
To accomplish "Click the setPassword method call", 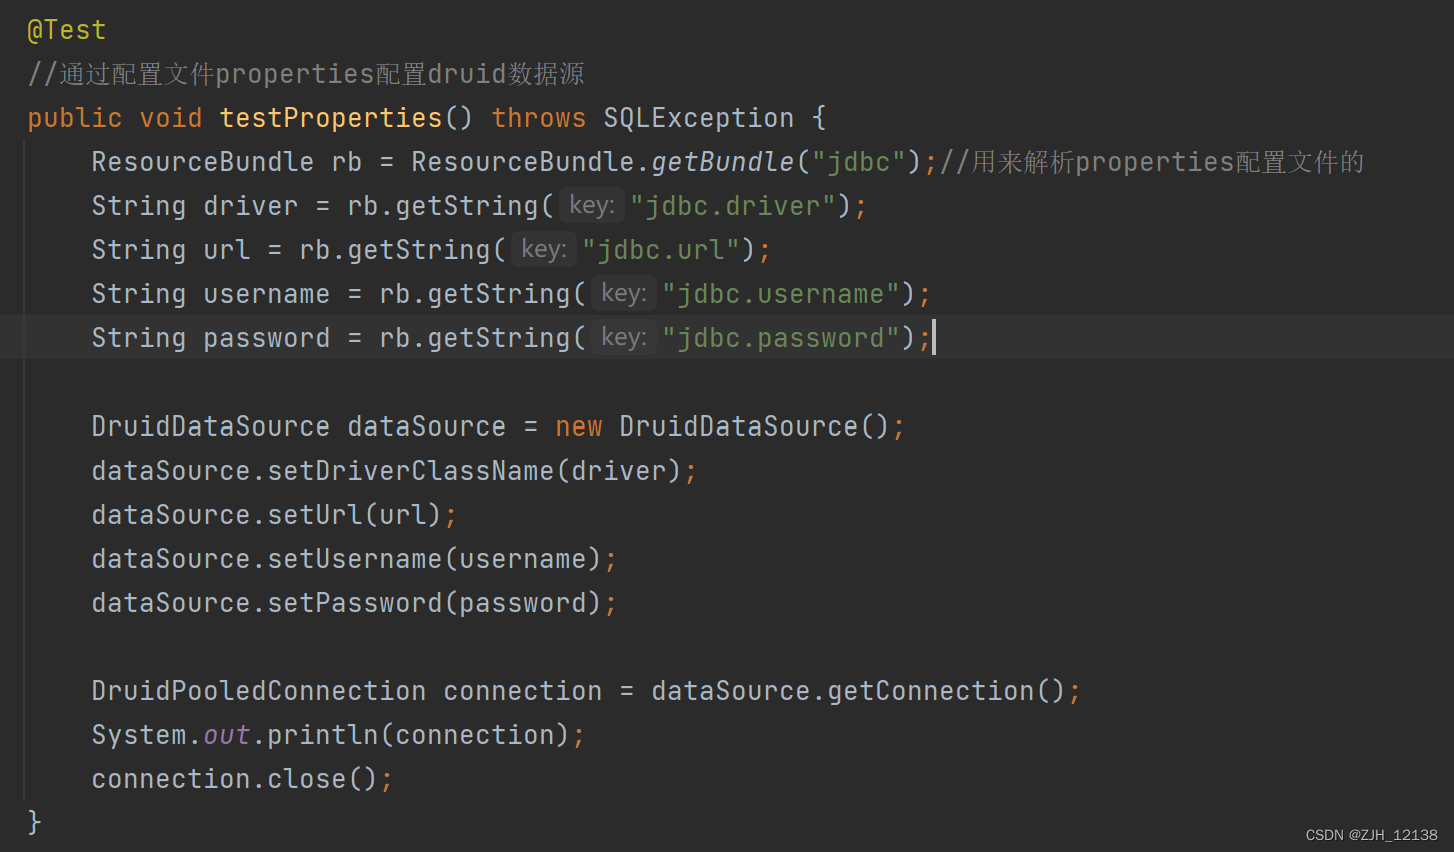I will pos(354,603).
